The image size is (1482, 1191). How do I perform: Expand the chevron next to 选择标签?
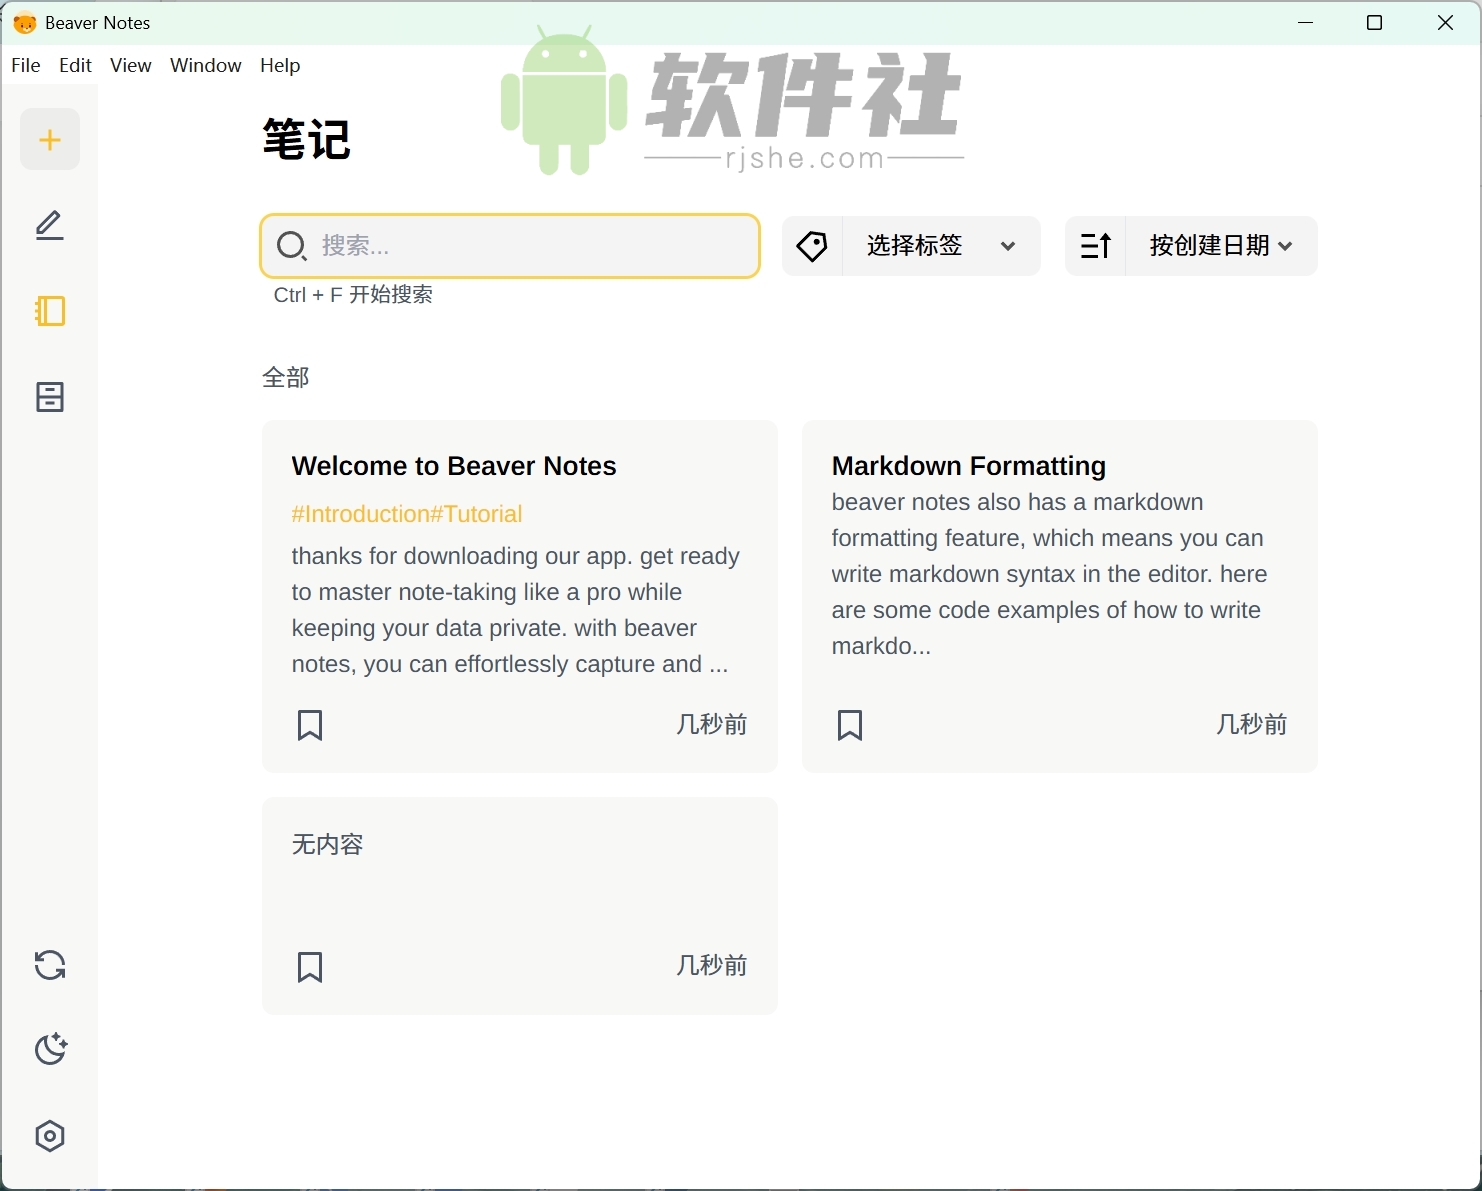[x=1008, y=246]
